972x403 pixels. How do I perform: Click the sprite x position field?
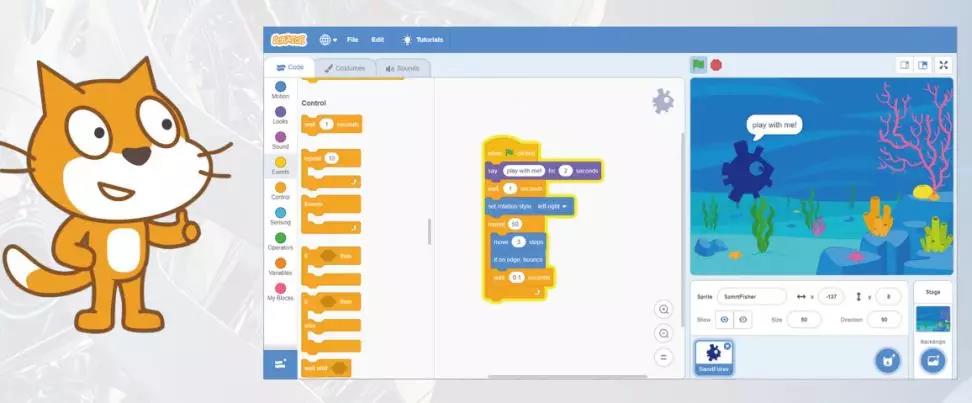pyautogui.click(x=831, y=297)
